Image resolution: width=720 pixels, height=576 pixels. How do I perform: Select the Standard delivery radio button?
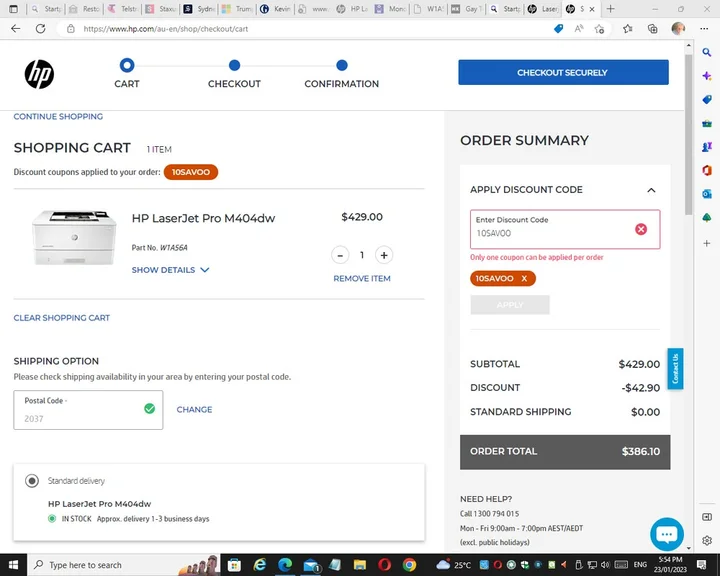point(32,481)
